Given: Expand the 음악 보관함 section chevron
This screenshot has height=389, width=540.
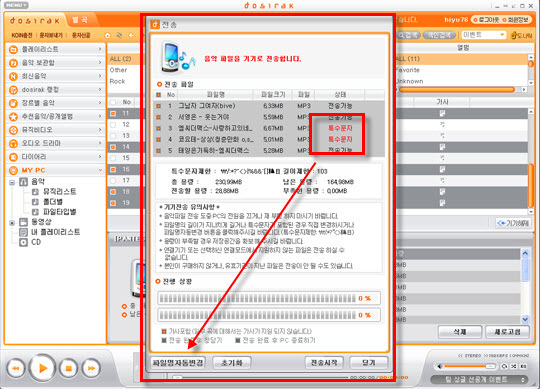Looking at the screenshot, I should pyautogui.click(x=100, y=63).
